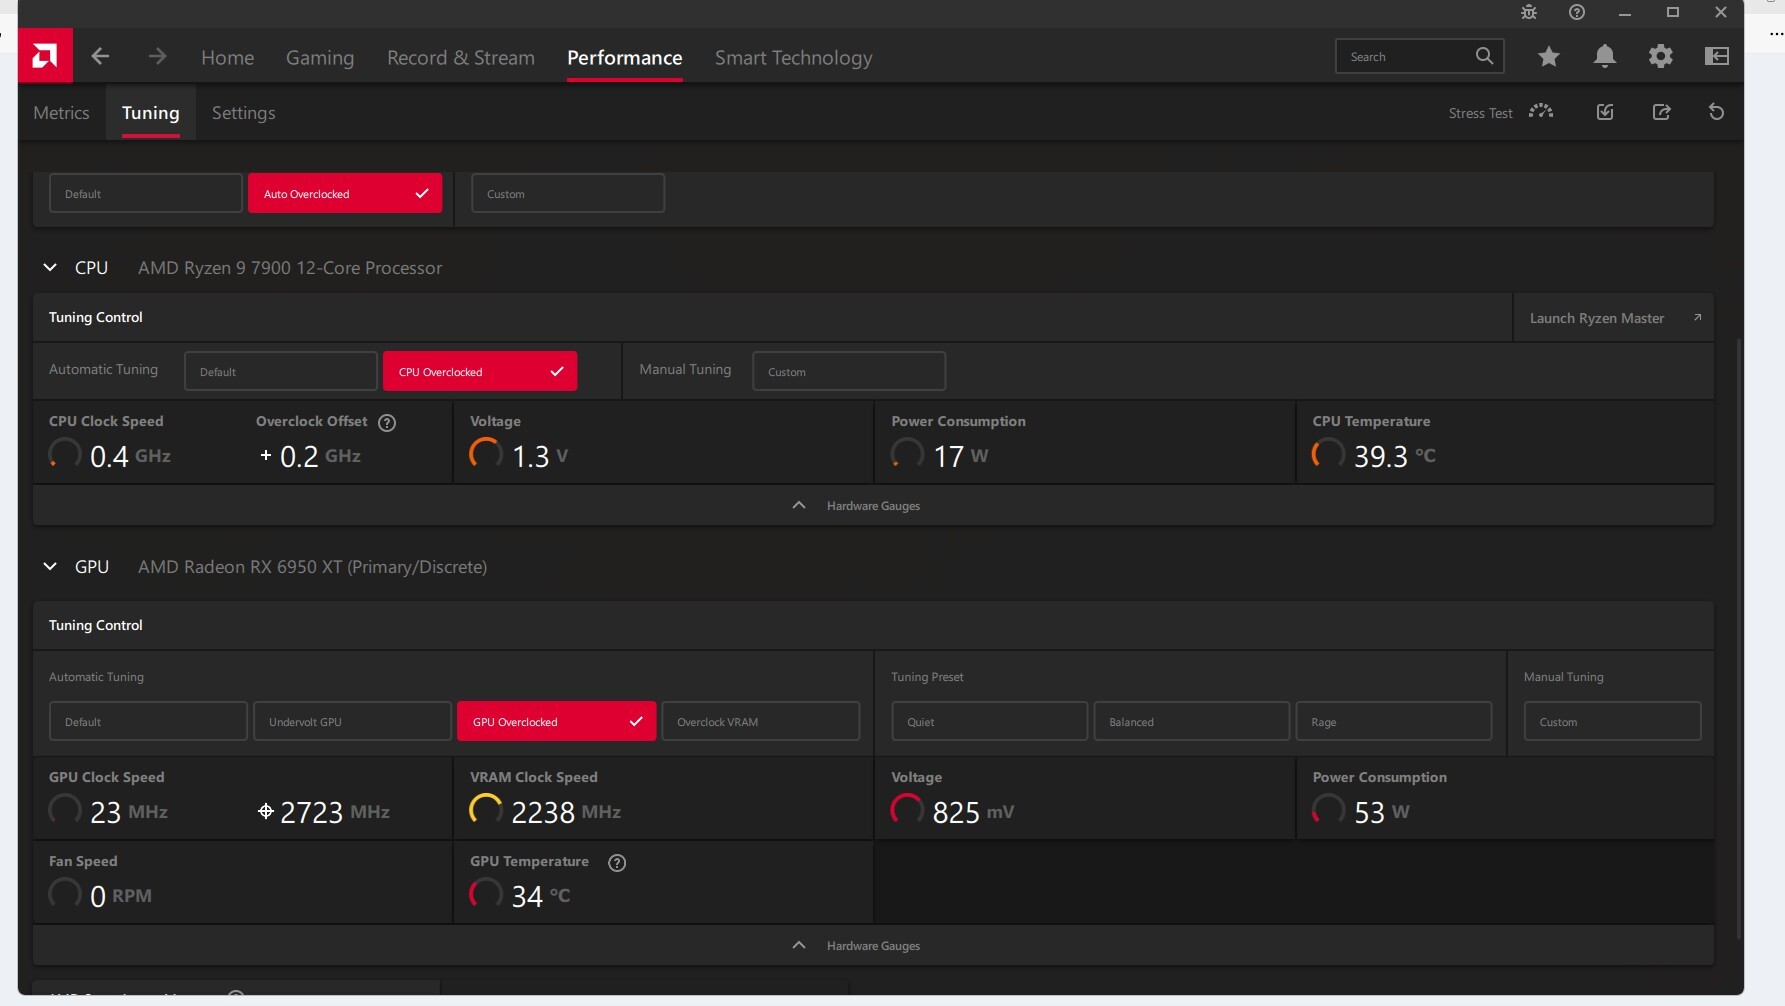Click the export profile icon
Image resolution: width=1785 pixels, height=1006 pixels.
(1661, 112)
